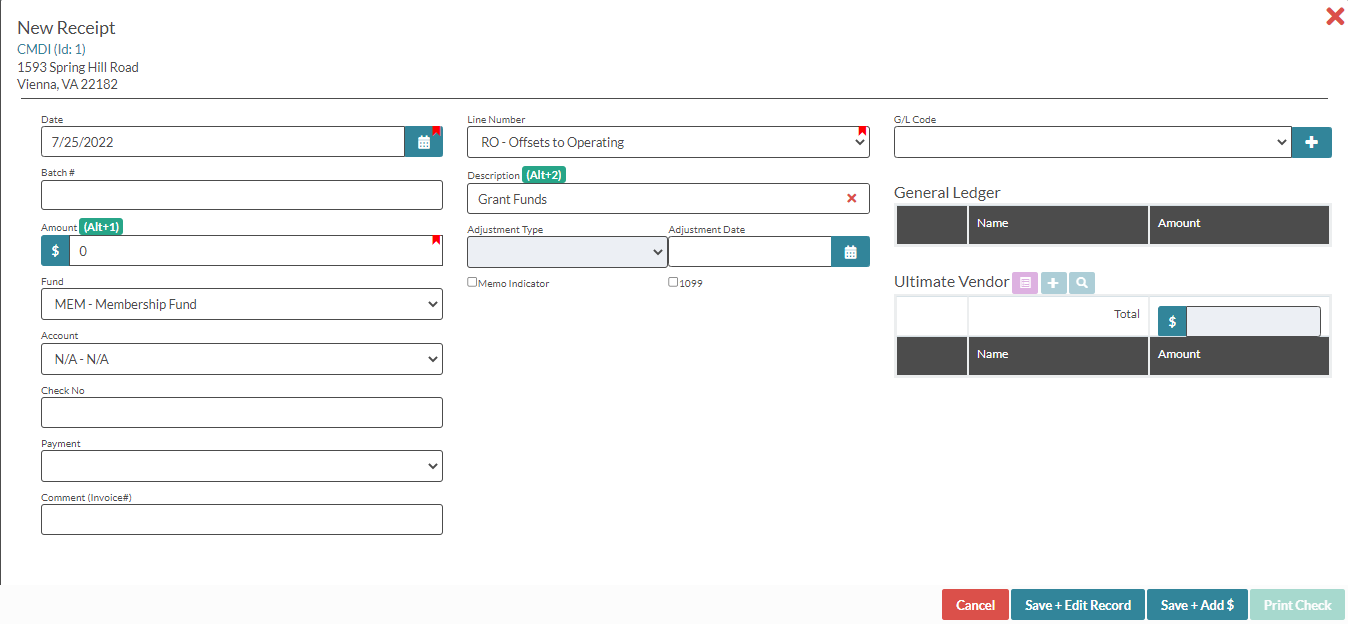Click the dollar icon beside vendor Total

pos(1172,322)
